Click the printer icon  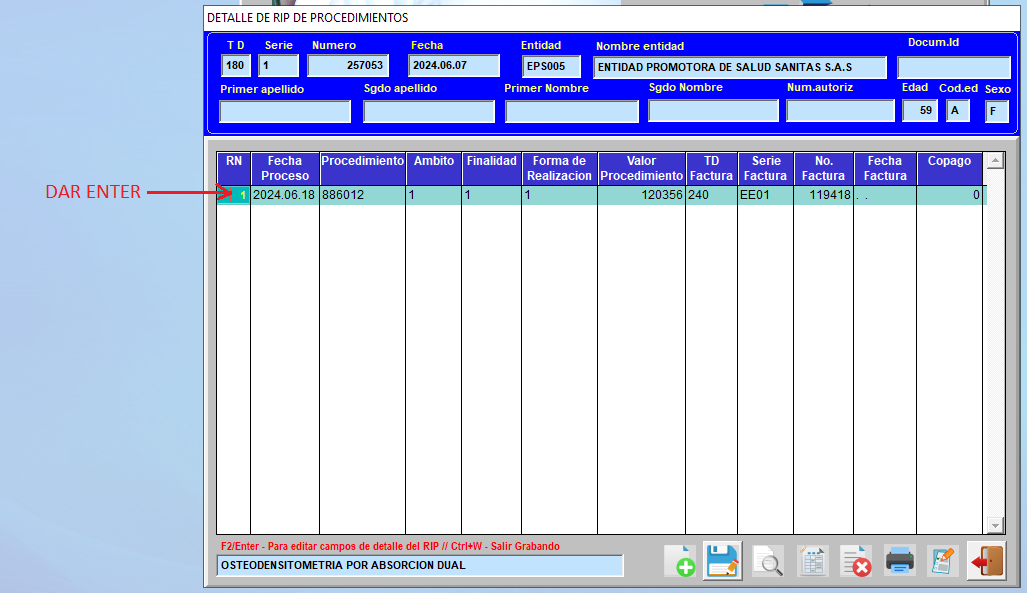point(899,562)
